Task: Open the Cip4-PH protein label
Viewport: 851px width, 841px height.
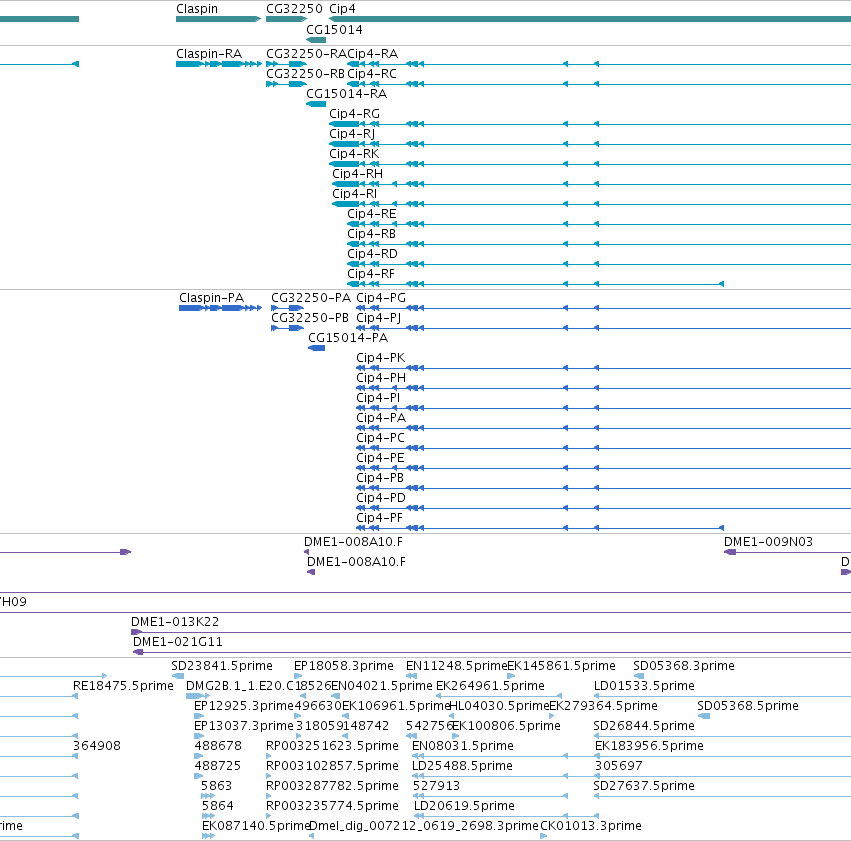Action: (381, 378)
